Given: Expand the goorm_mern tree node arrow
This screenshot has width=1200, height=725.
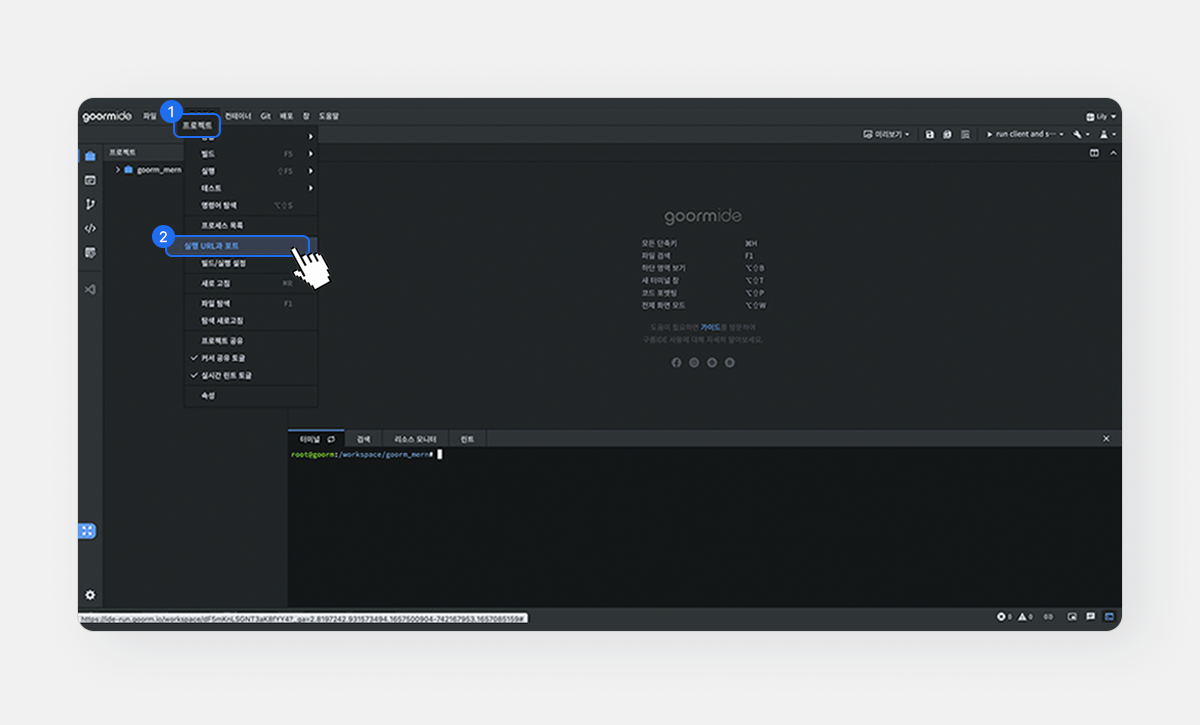Looking at the screenshot, I should coord(117,170).
